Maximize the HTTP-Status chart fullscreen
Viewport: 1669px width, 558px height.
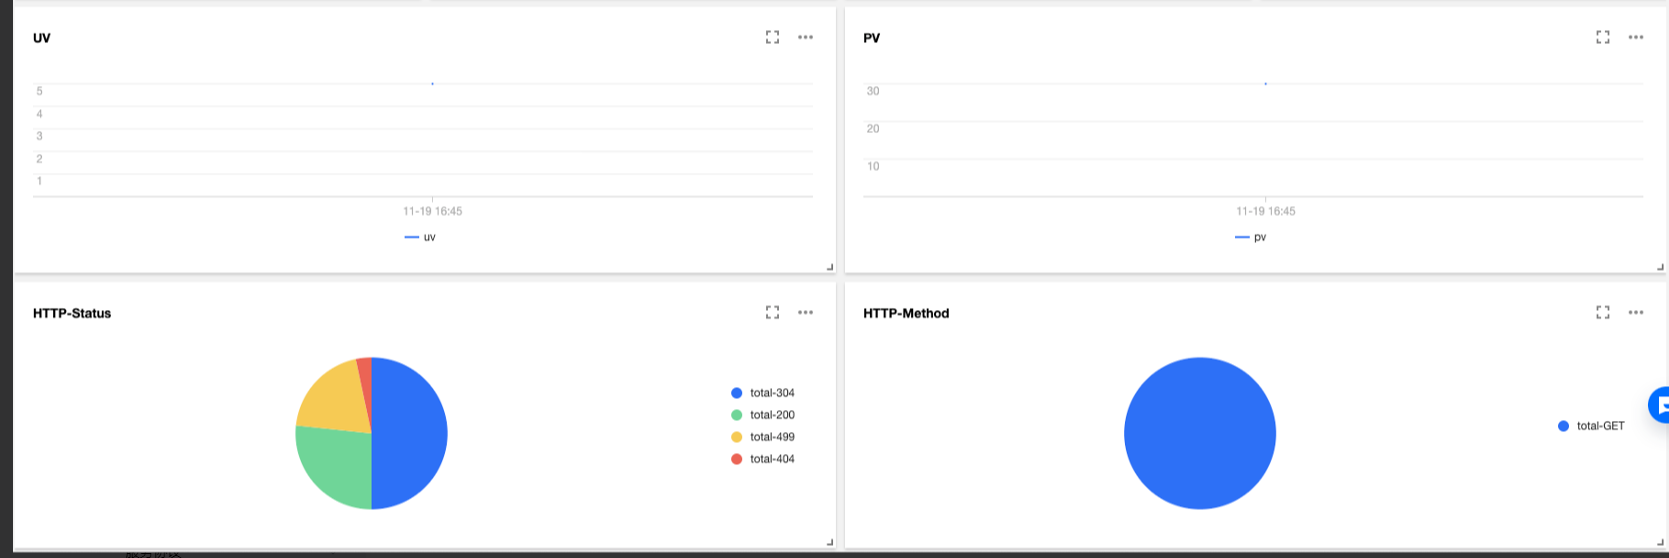772,313
